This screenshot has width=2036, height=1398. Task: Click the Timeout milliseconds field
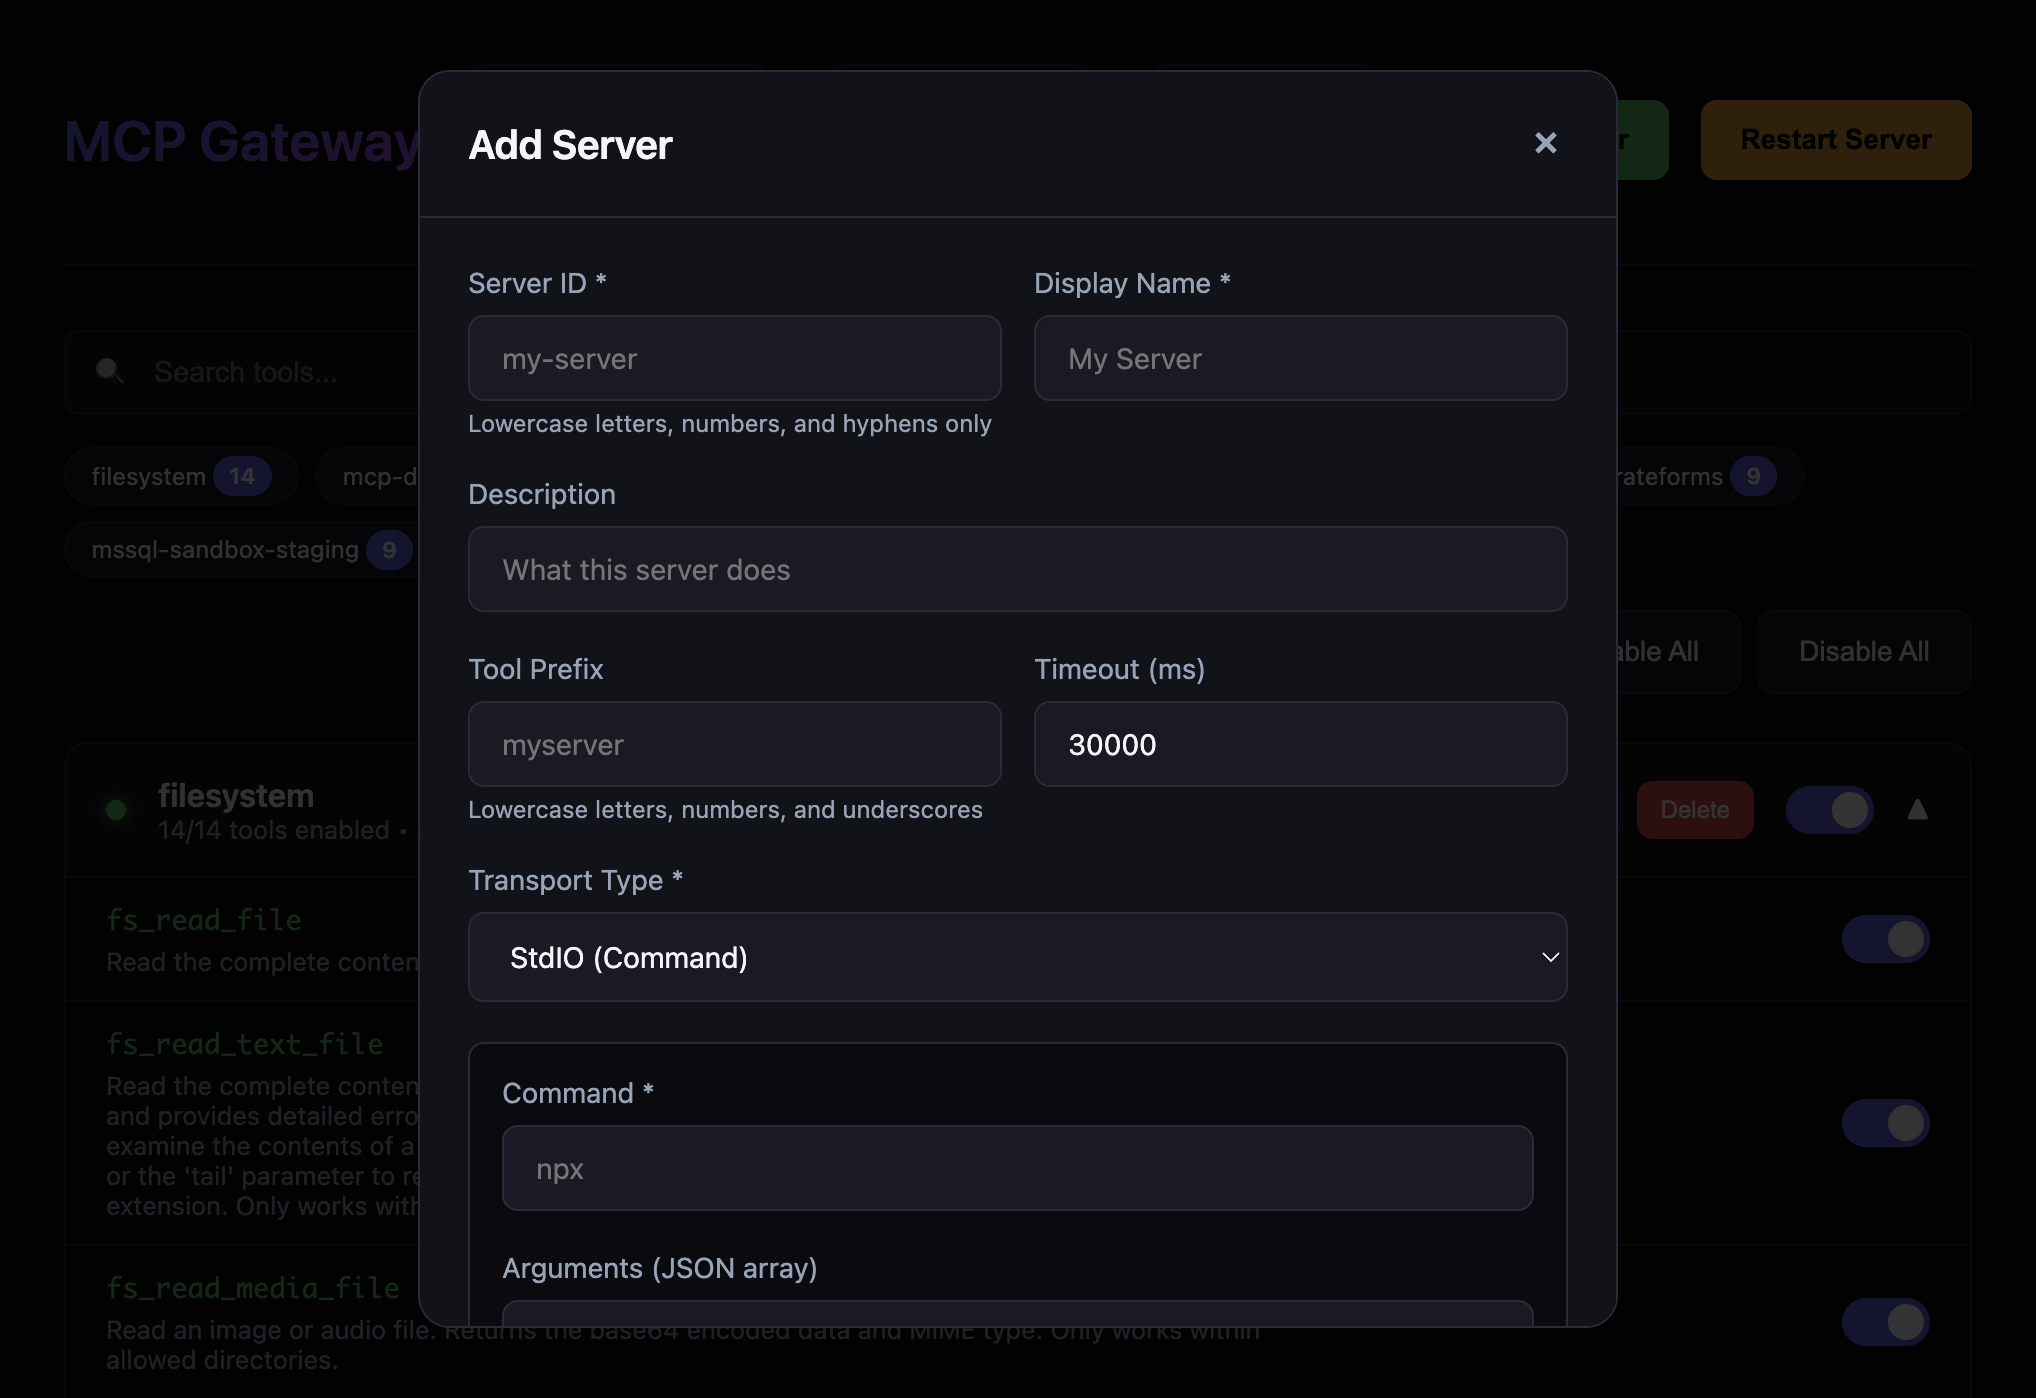(1300, 744)
